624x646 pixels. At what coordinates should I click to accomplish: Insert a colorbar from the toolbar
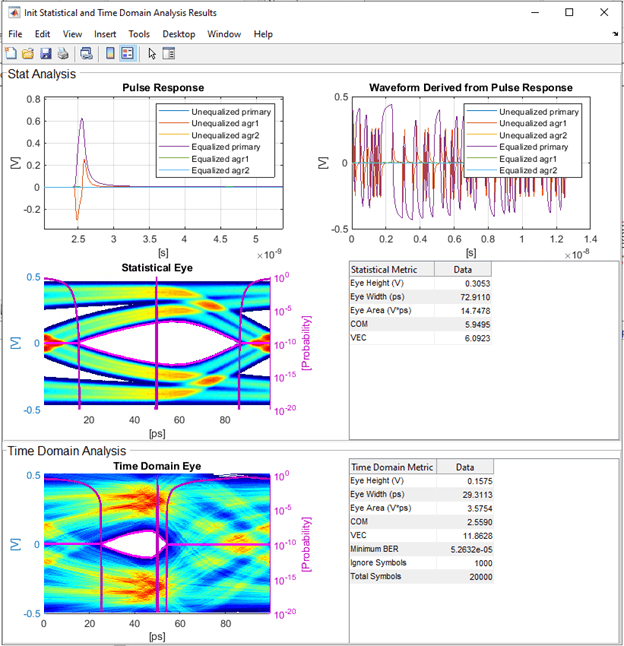(x=110, y=53)
